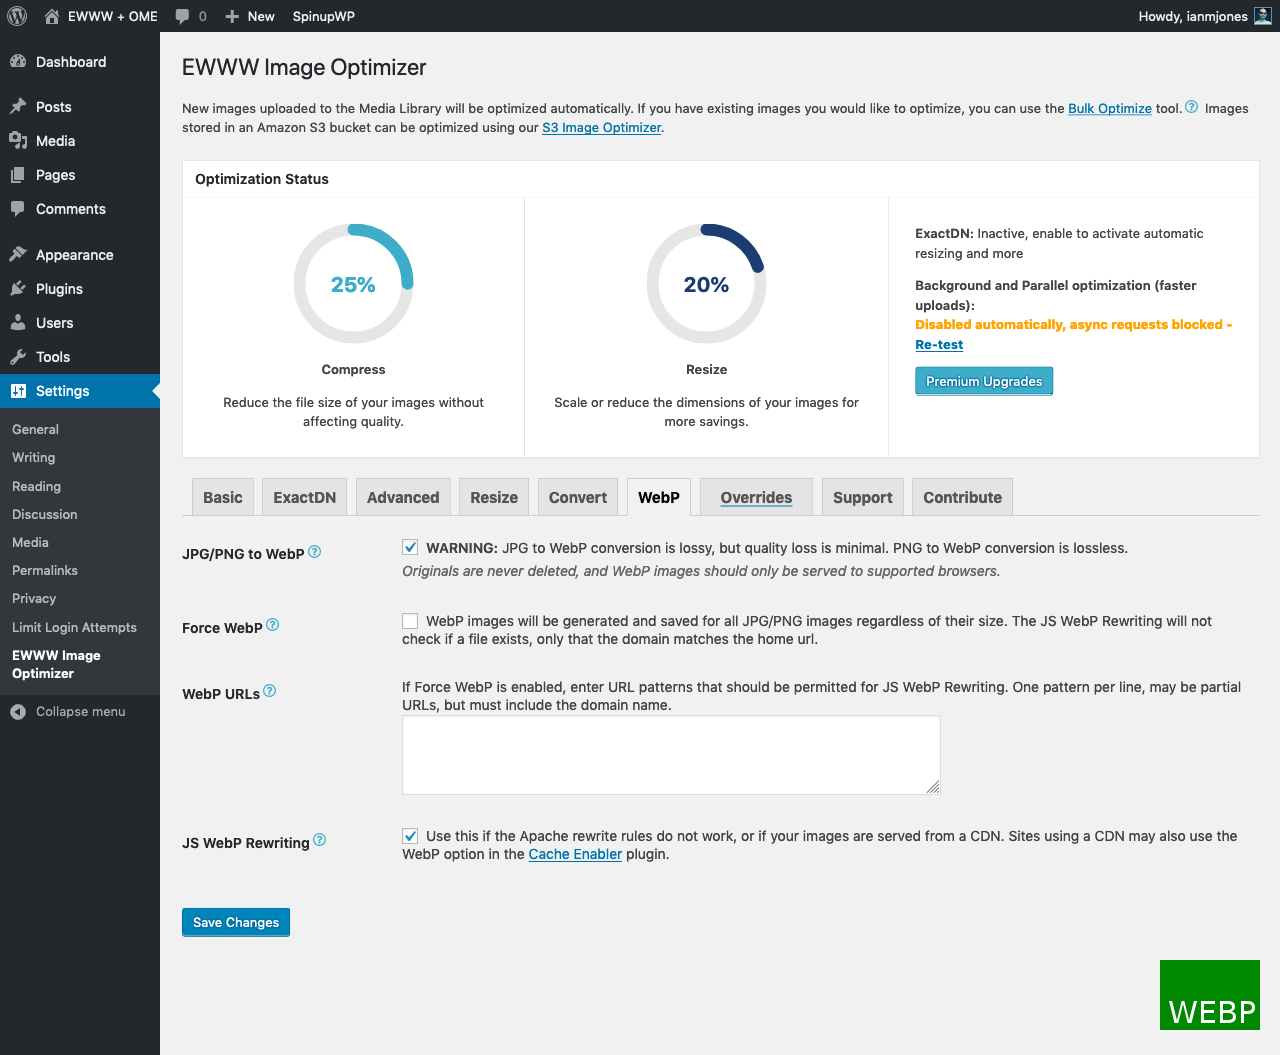Disable the JPG/PNG to WebP checkbox

click(410, 547)
